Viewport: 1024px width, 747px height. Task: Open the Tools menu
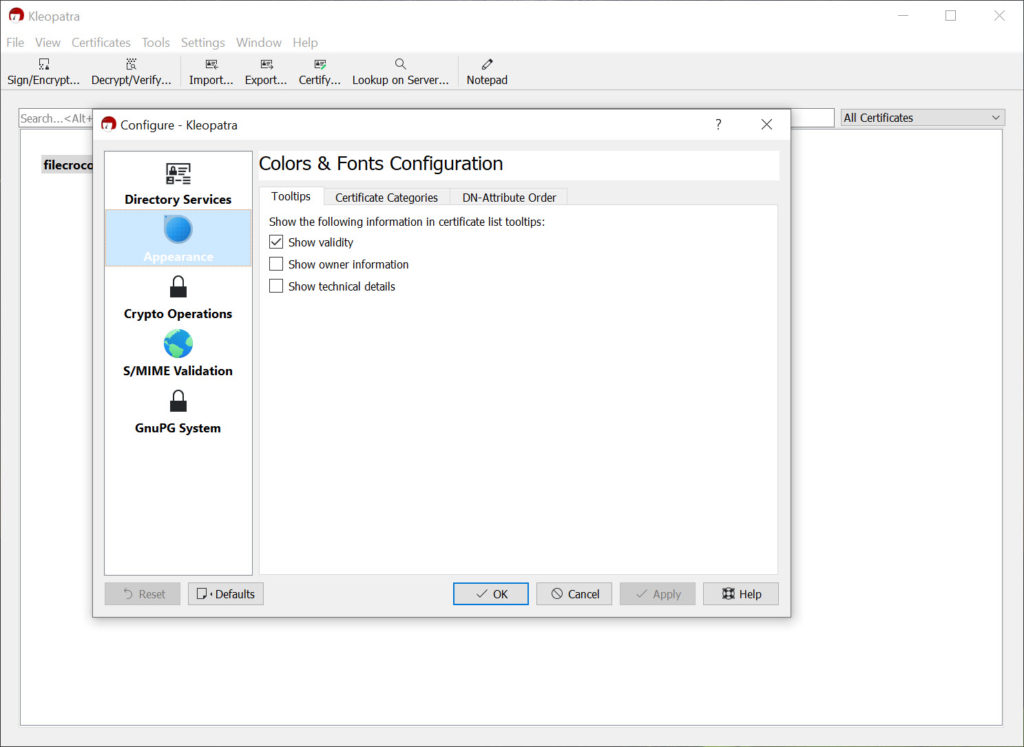click(x=156, y=42)
